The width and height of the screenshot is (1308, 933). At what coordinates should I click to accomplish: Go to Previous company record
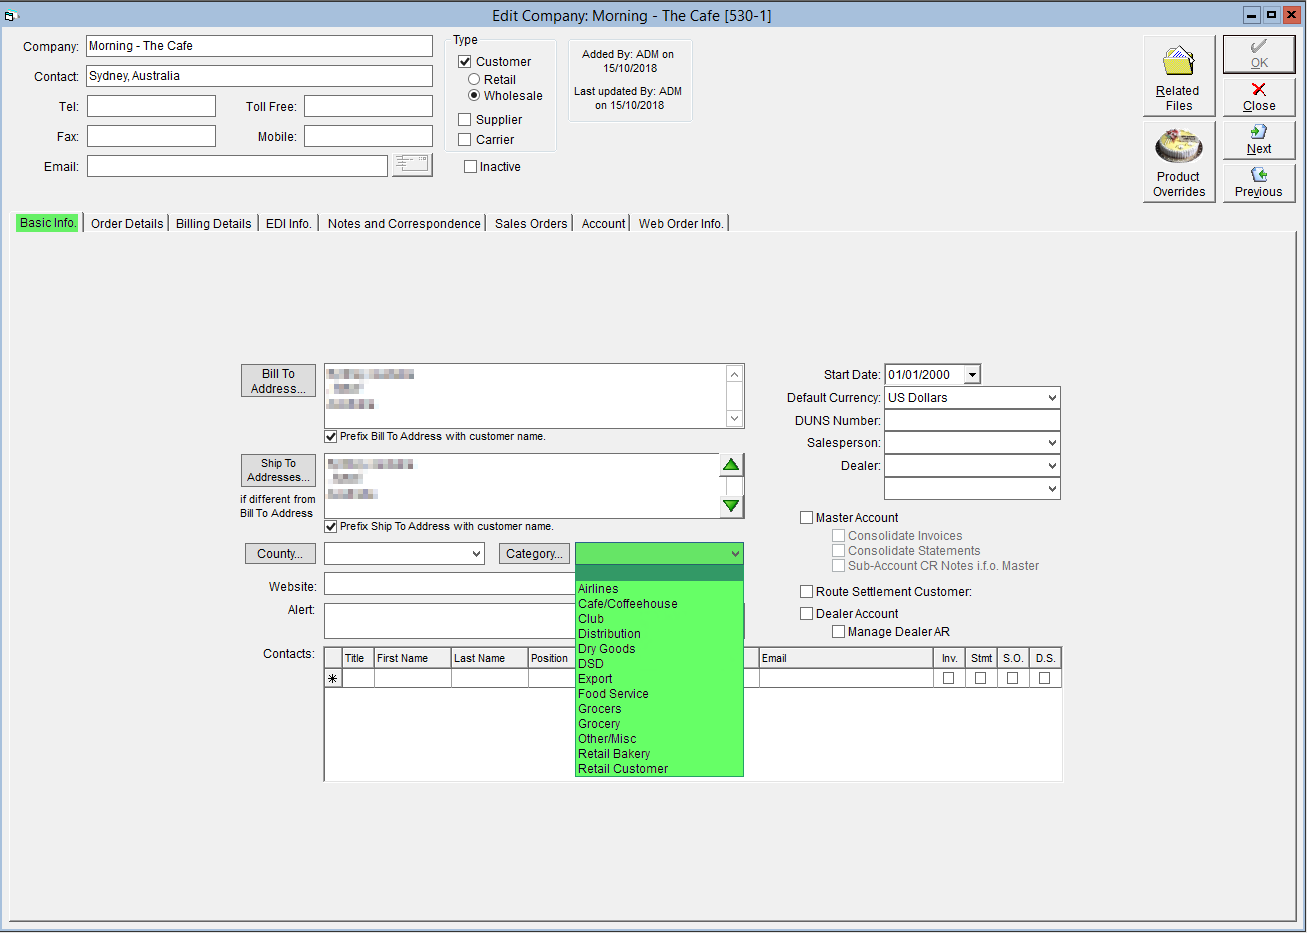pos(1259,183)
